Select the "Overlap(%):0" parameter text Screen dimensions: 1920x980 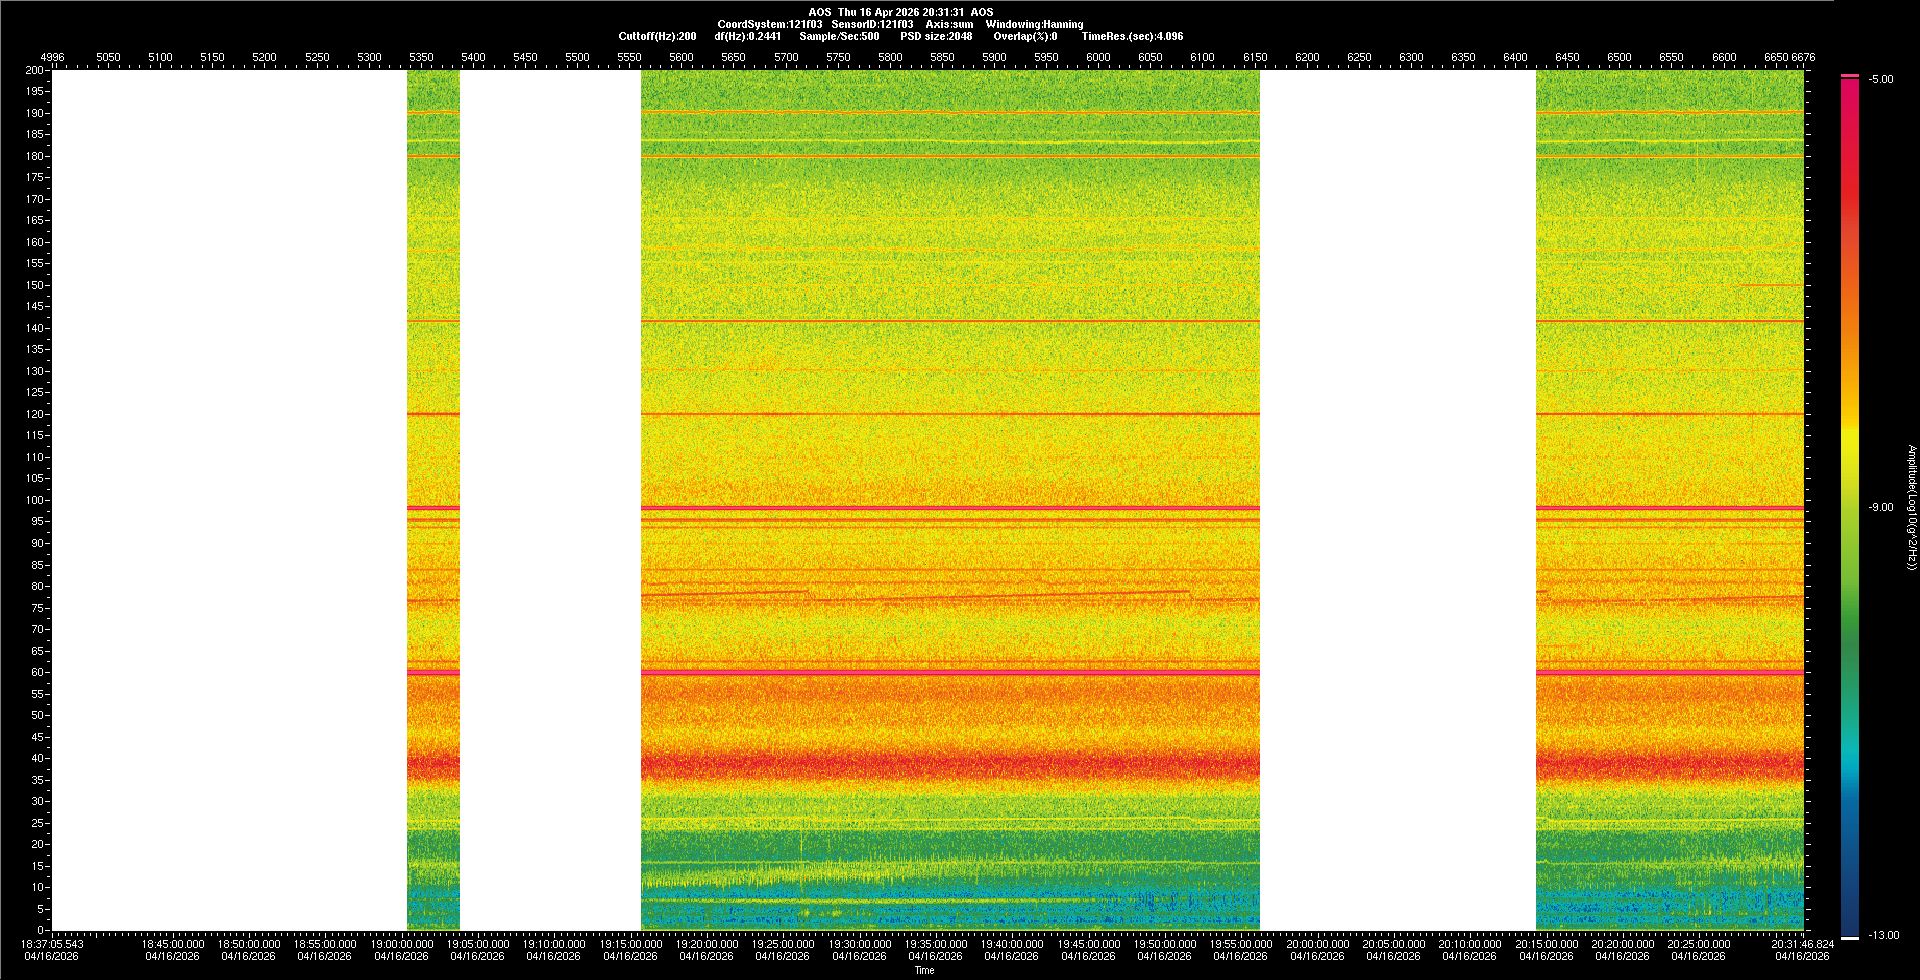point(1025,36)
